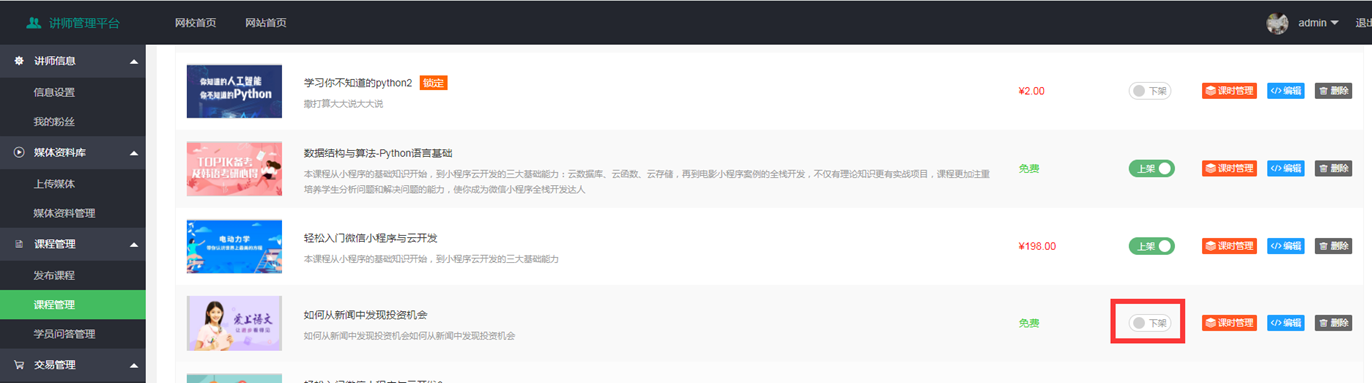1372x383 pixels.
Task: Click the ¥2.00 price text
Action: click(x=1031, y=91)
